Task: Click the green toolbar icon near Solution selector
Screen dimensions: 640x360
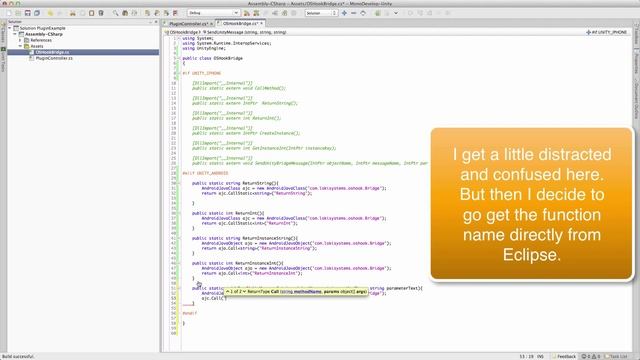Action: pyautogui.click(x=378, y=13)
